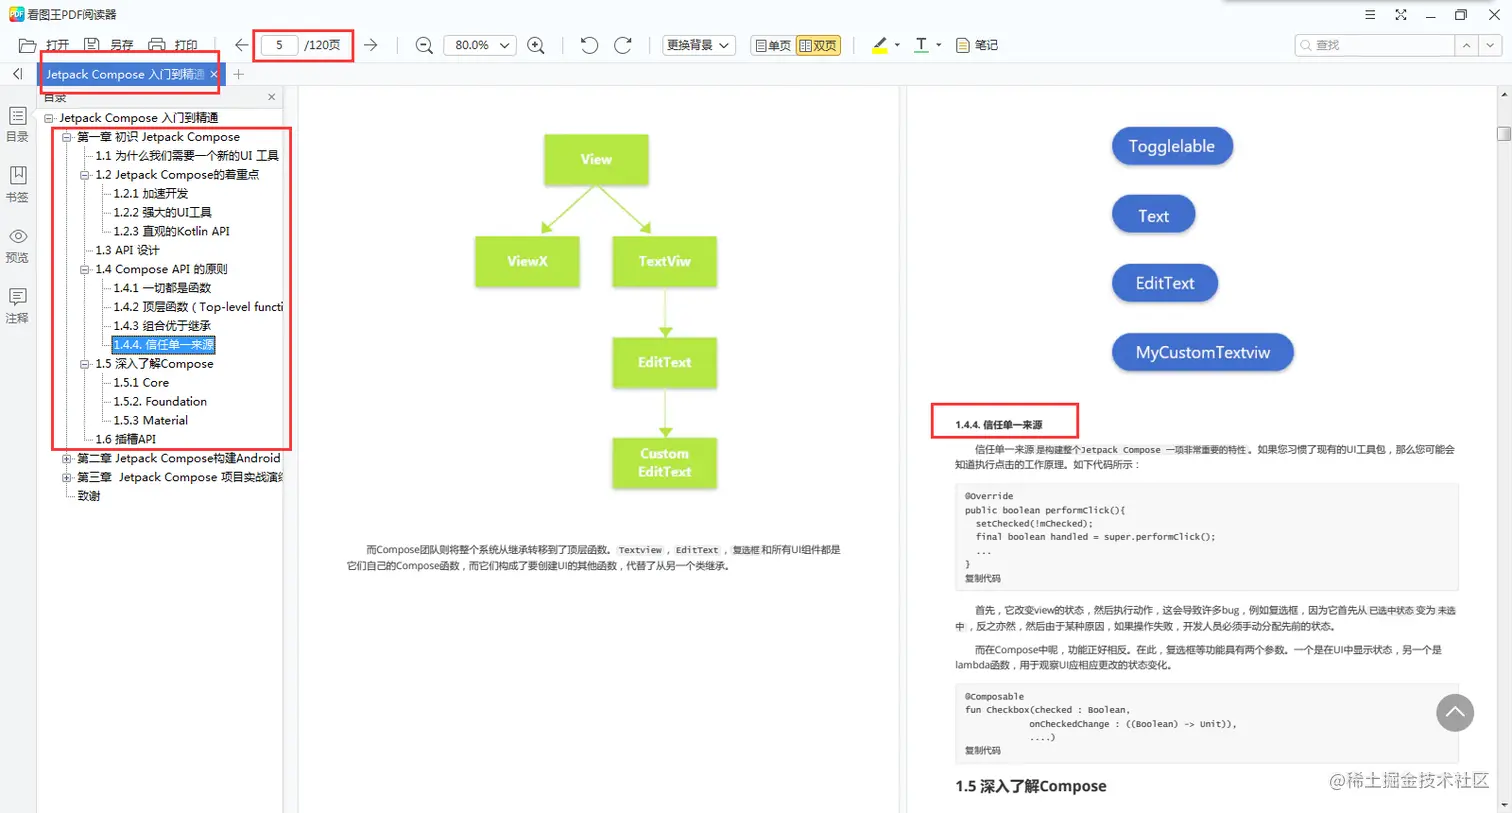Open the 笔记 notes tool
The height and width of the screenshot is (813, 1512).
[x=977, y=45]
